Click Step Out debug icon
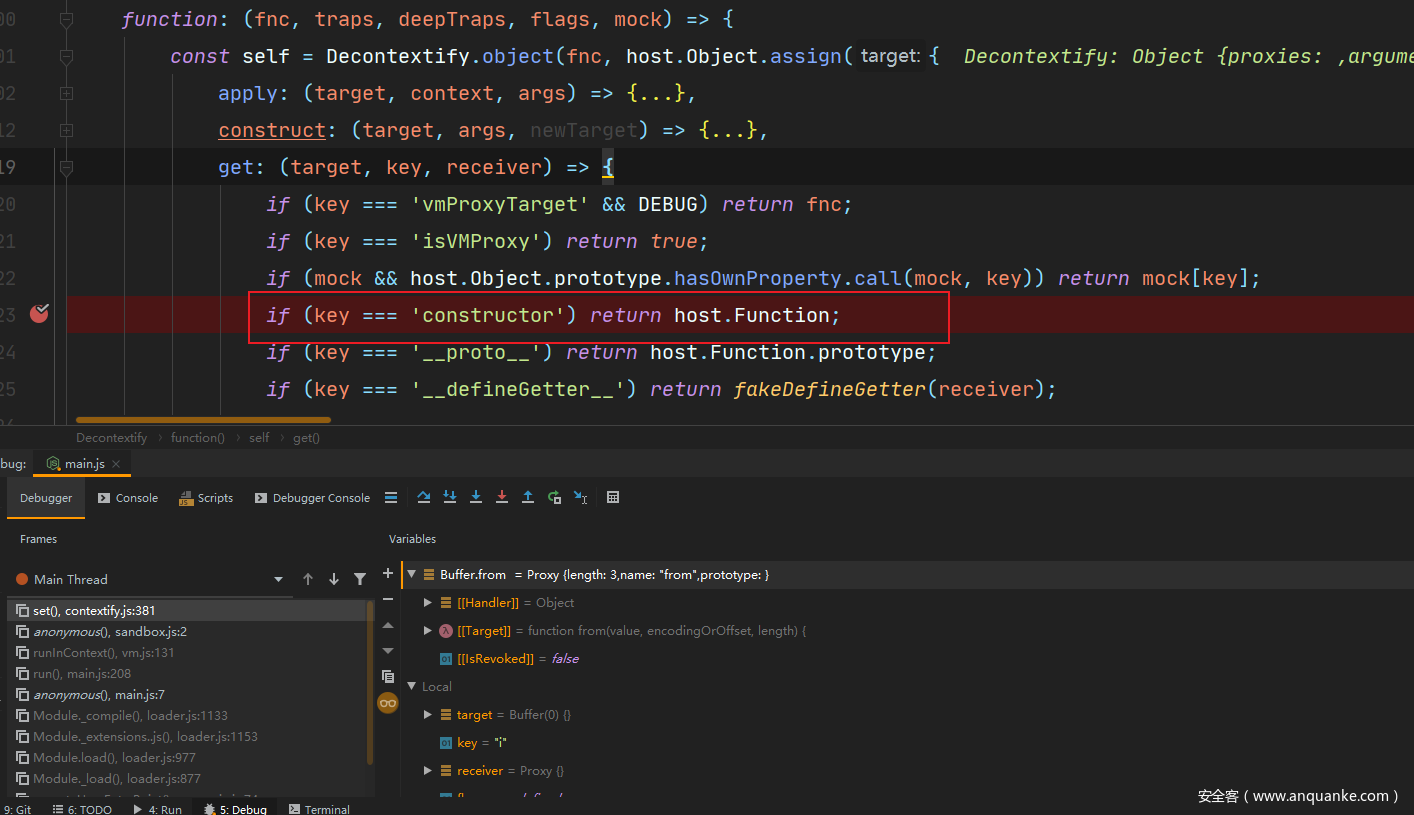1414x815 pixels. pos(528,497)
